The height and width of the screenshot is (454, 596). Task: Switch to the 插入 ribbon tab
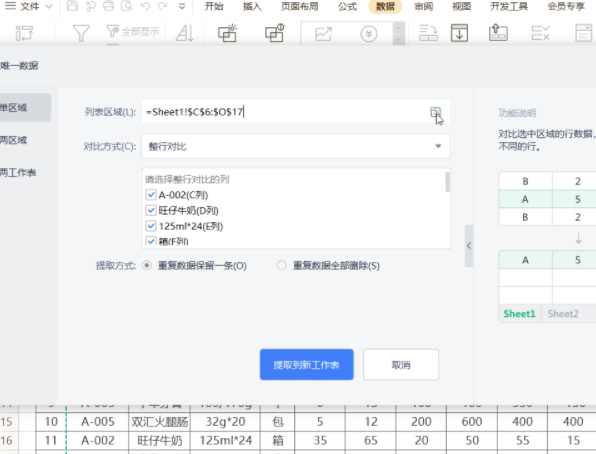[x=252, y=6]
